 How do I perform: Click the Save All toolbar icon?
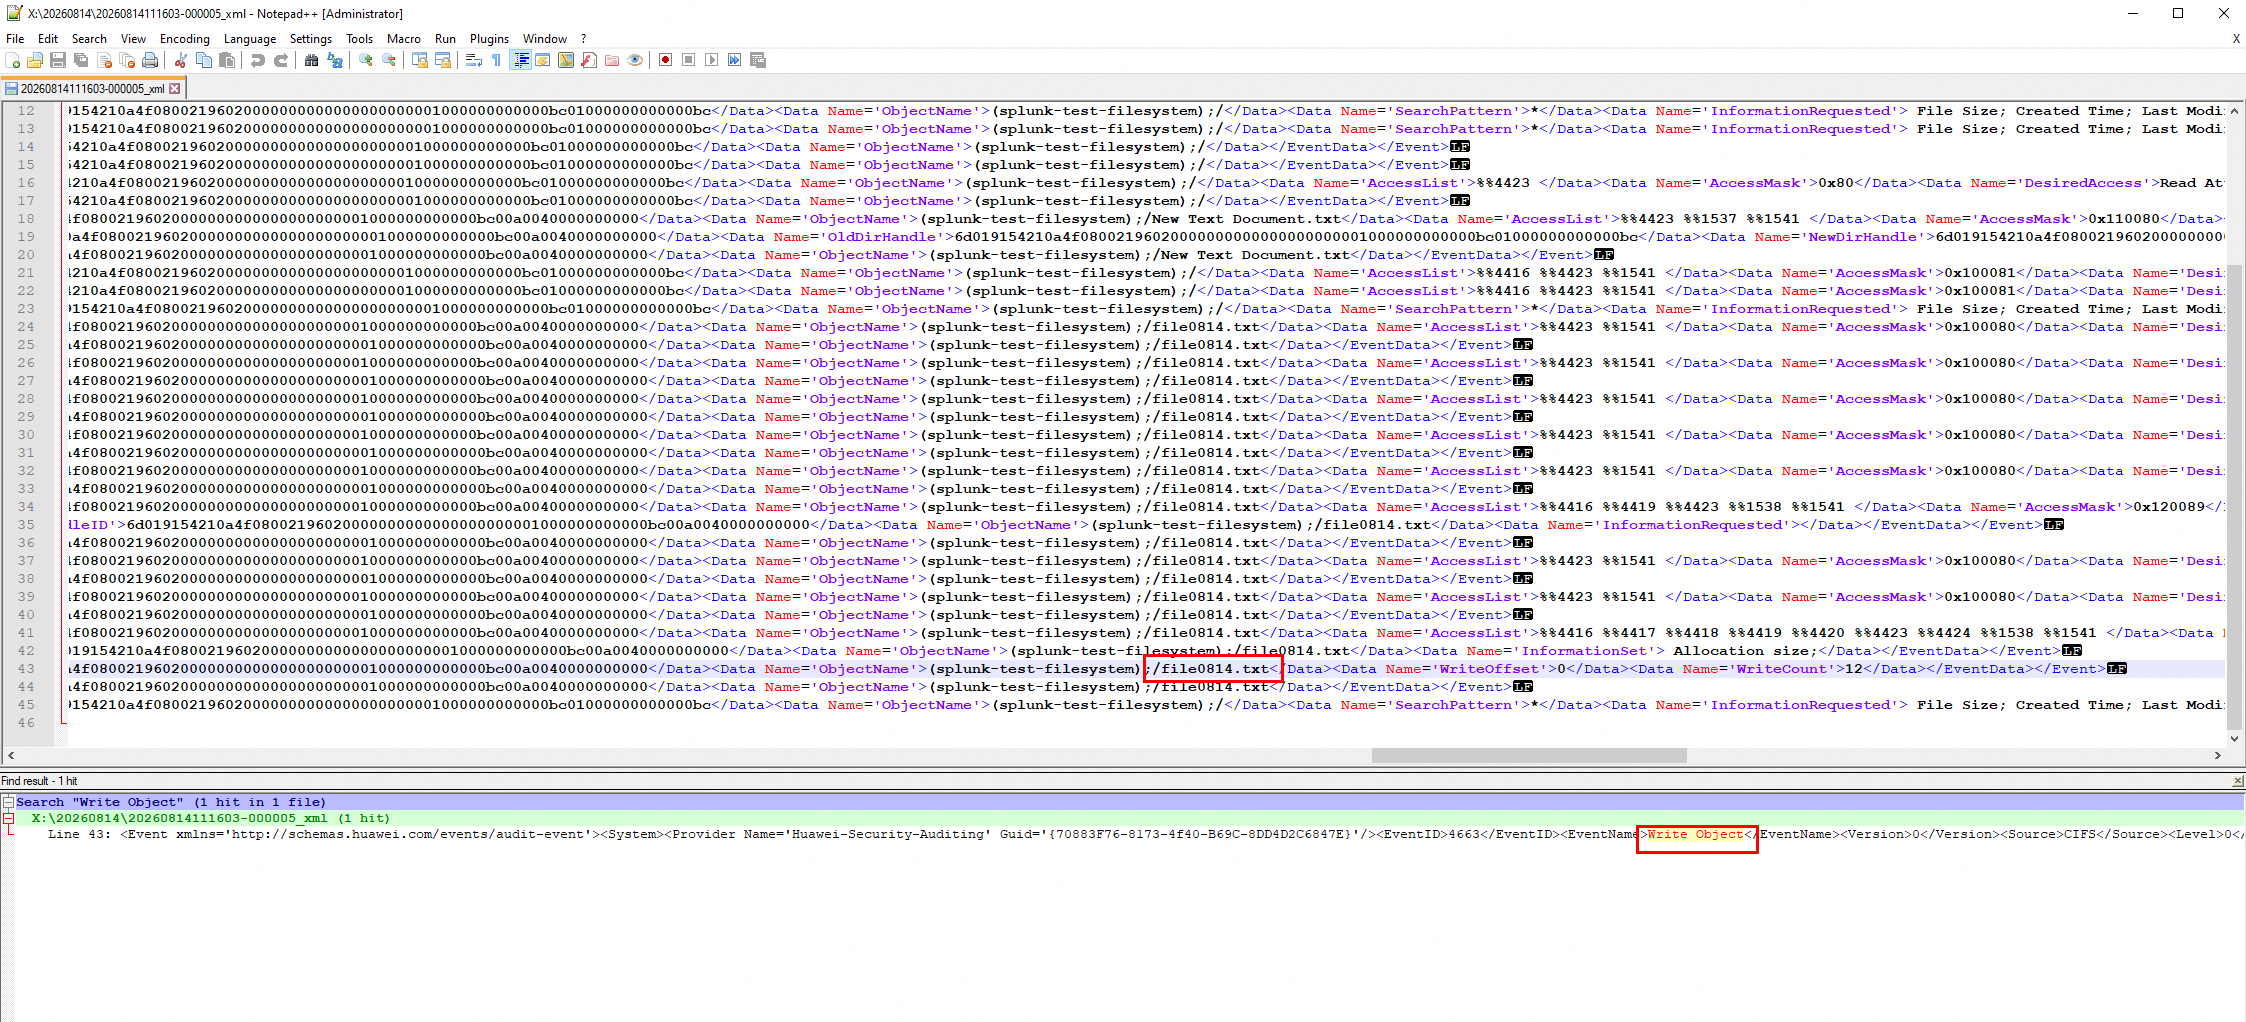81,60
